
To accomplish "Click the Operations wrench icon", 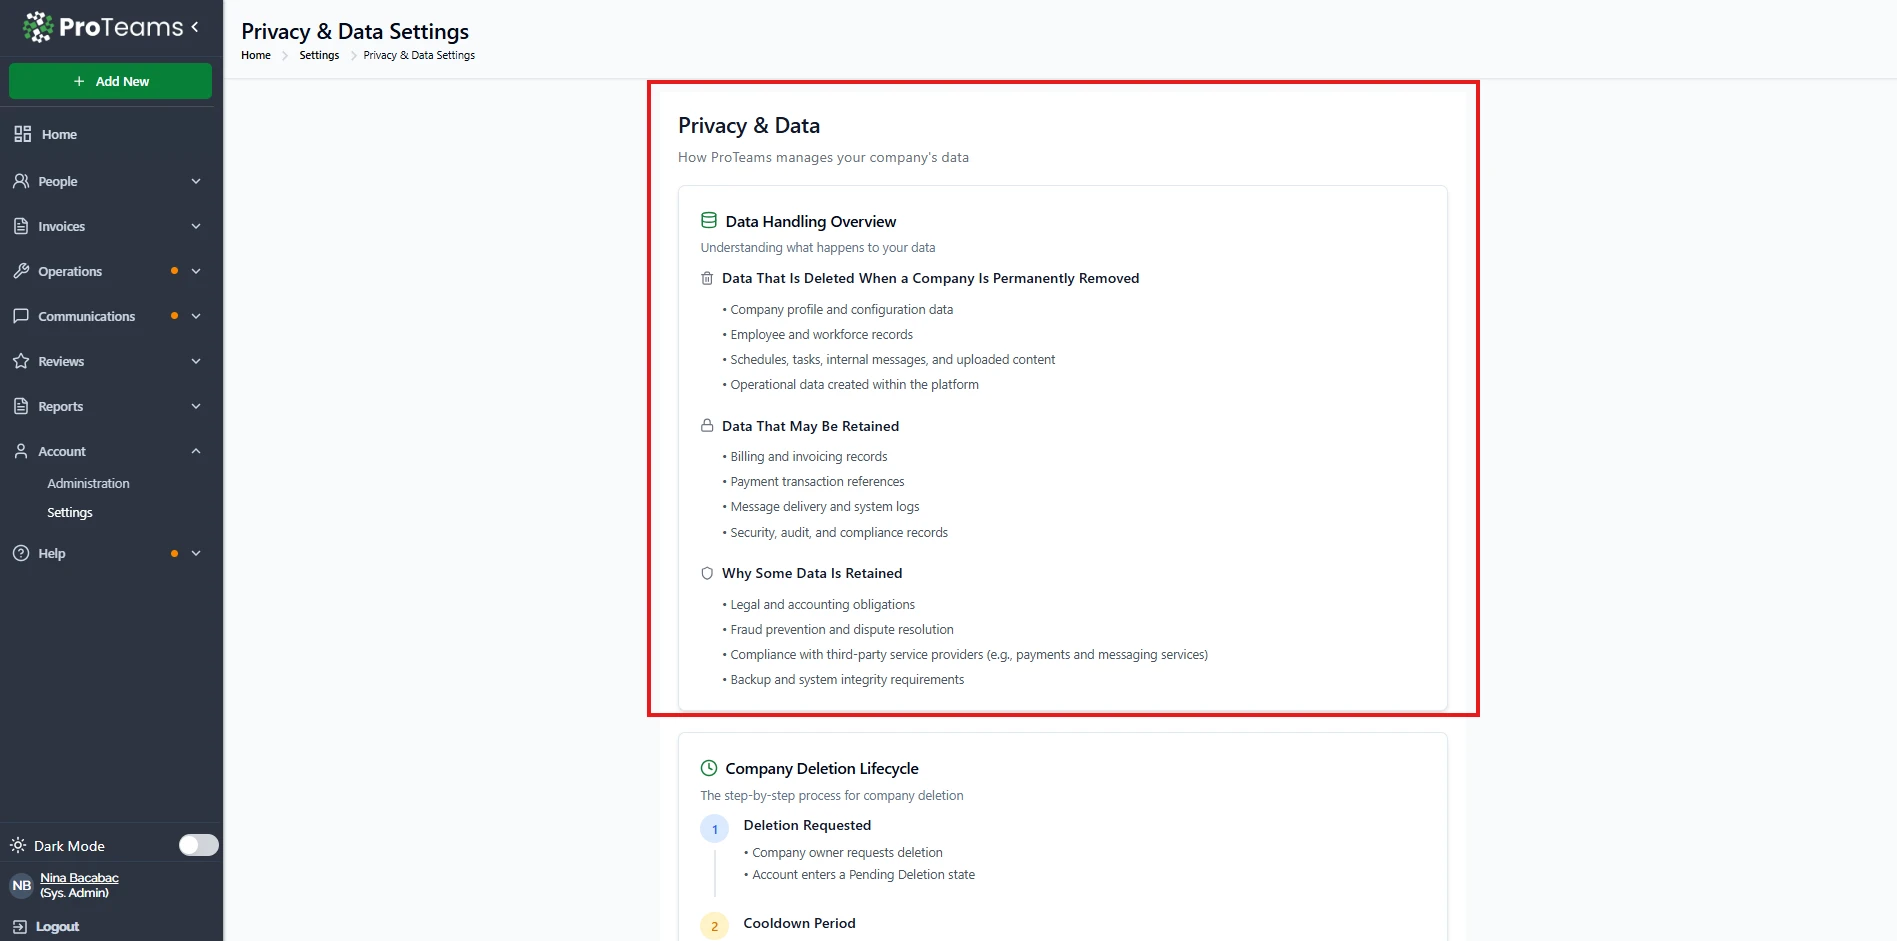I will (x=21, y=271).
